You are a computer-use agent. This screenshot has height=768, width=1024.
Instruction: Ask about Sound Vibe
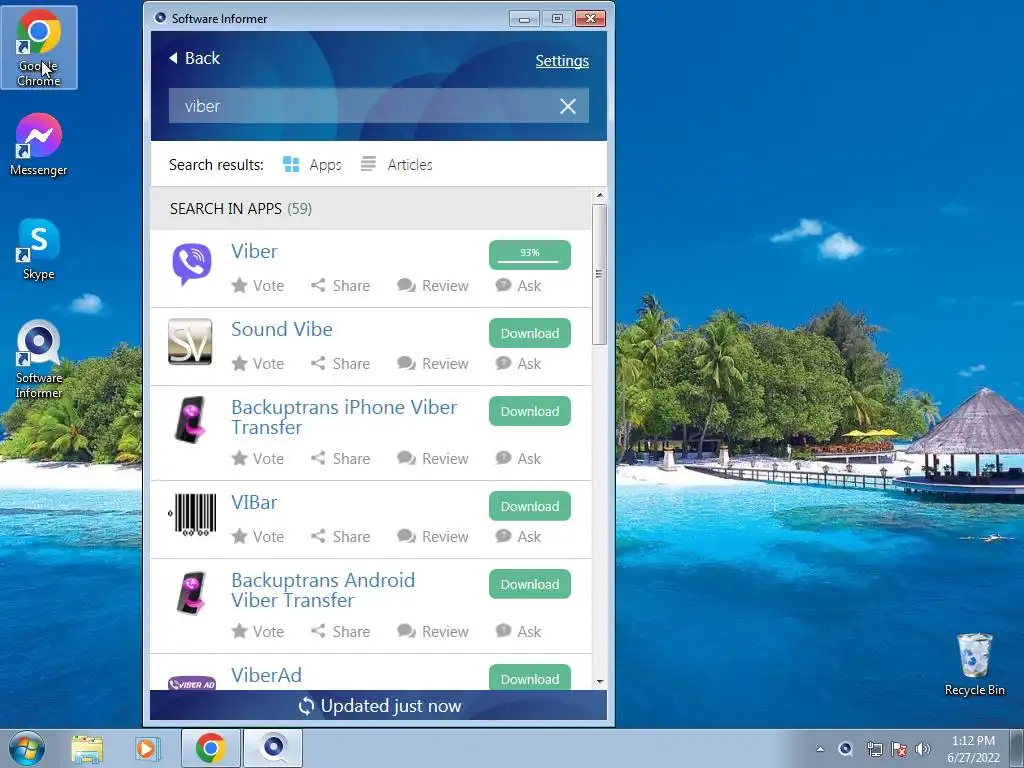pos(519,363)
